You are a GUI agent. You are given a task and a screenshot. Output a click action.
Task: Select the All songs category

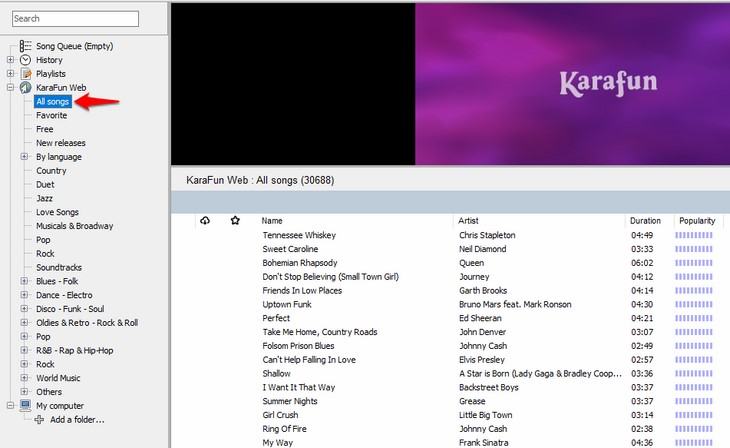pyautogui.click(x=53, y=102)
